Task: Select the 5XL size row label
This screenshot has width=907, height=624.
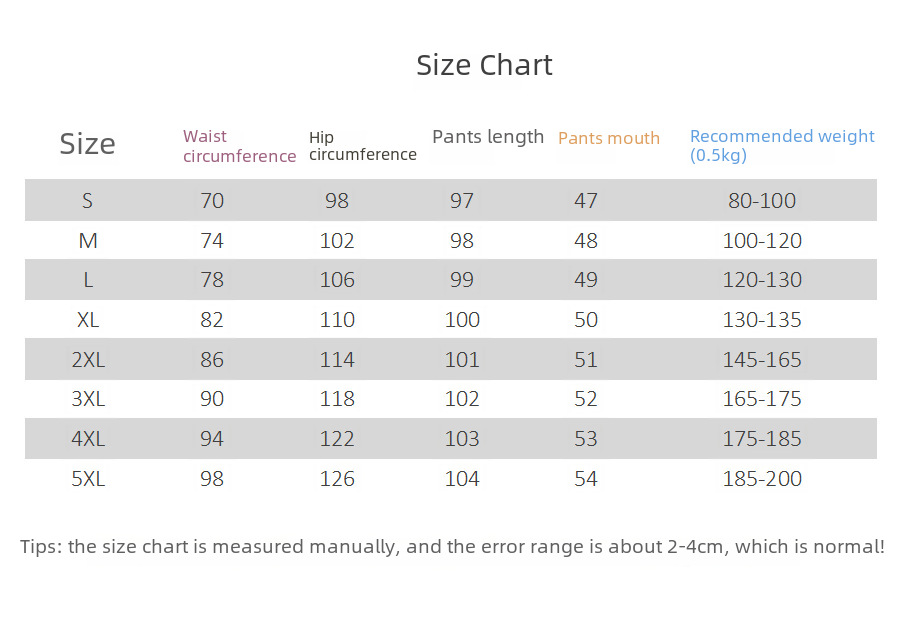Action: point(88,479)
